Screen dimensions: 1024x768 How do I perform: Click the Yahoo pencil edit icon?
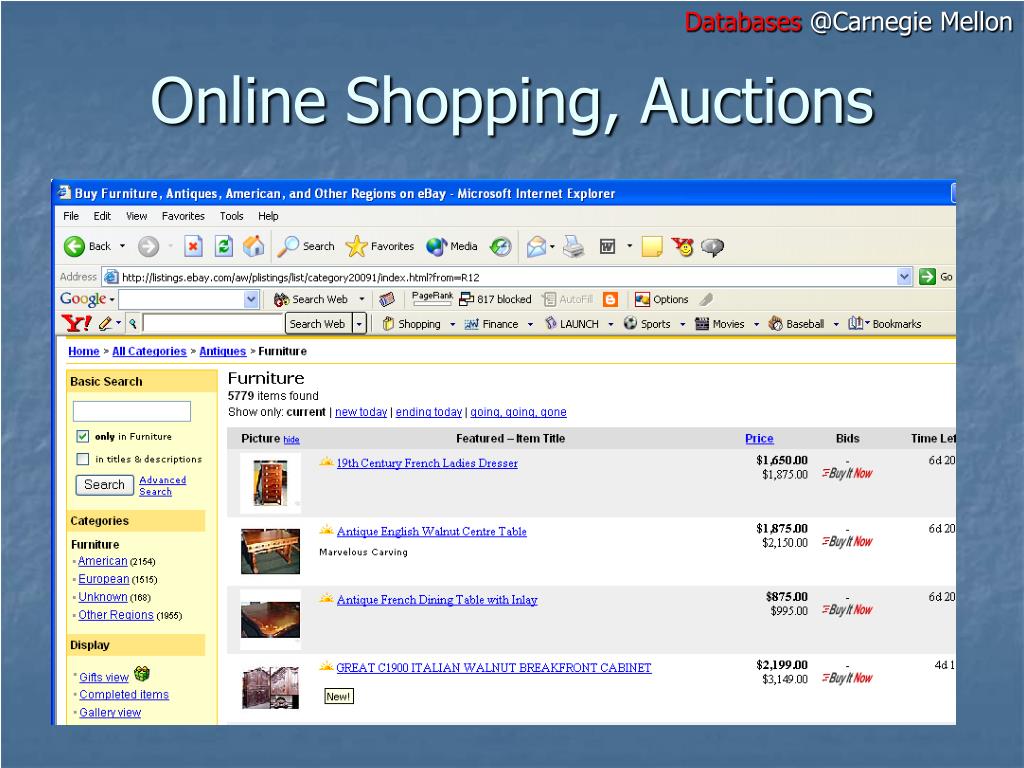[x=105, y=323]
